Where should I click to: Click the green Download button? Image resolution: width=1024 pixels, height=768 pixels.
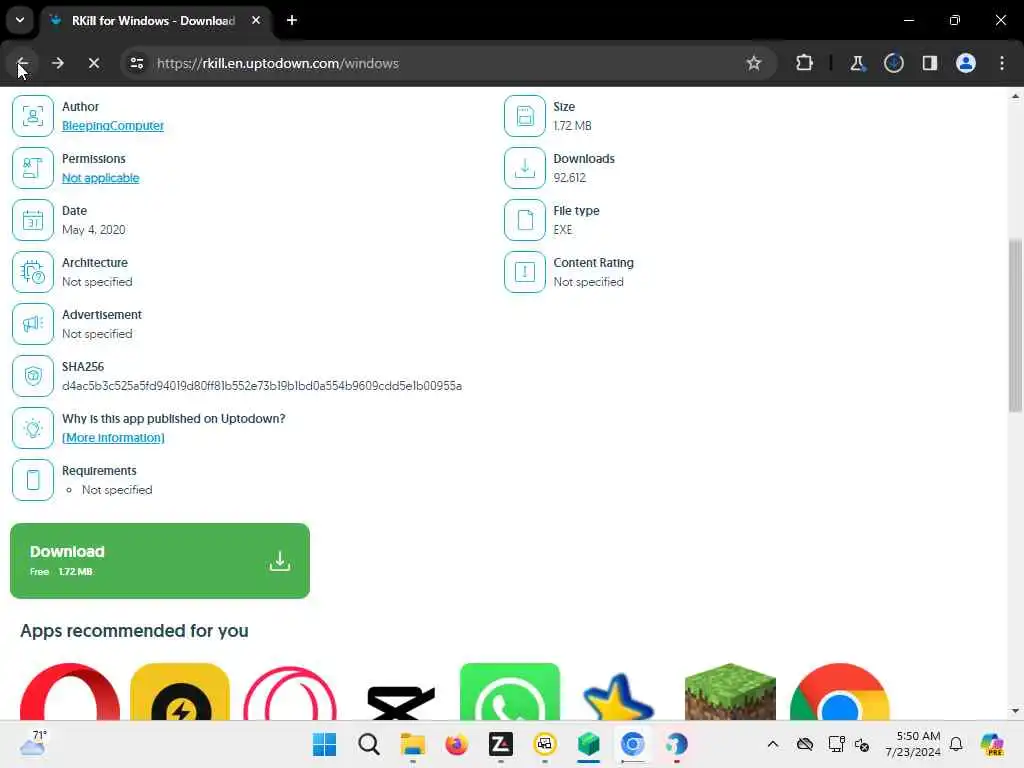click(160, 561)
